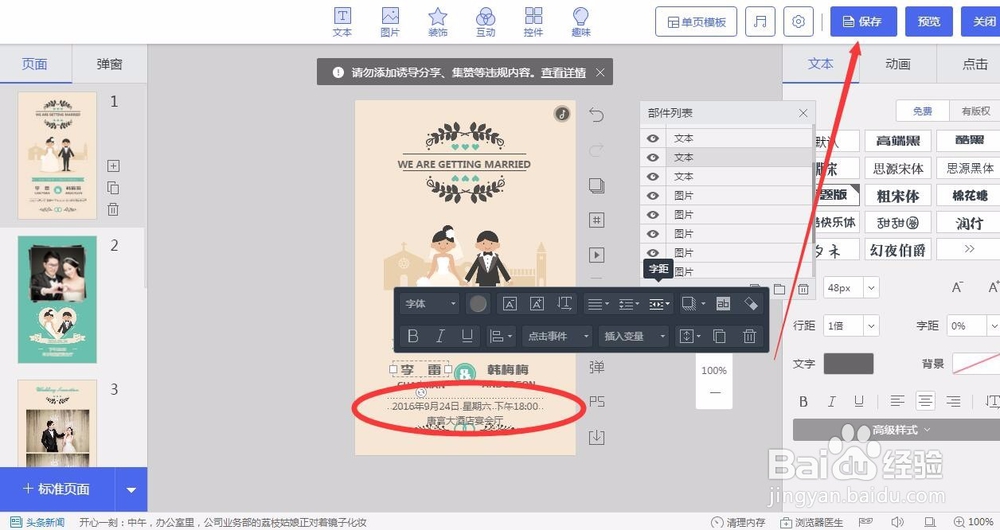The width and height of the screenshot is (1000, 530).
Task: Open the 文字 color swatch
Action: 848,364
